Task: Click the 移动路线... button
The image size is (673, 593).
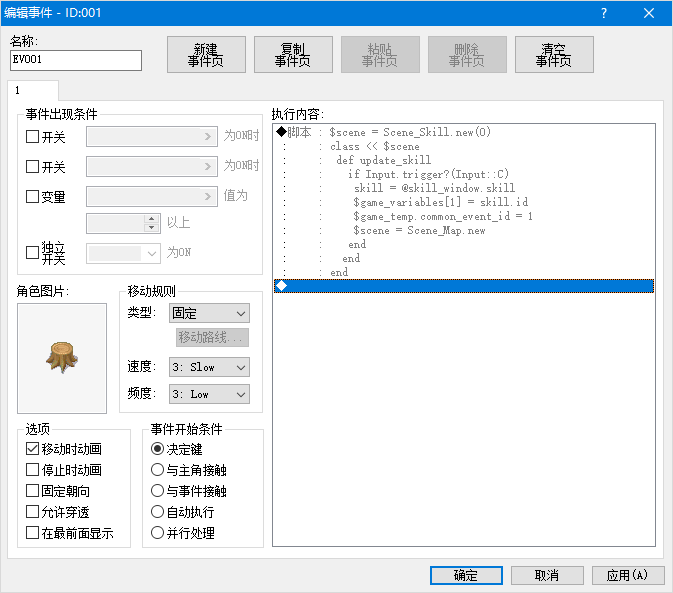Action: click(212, 338)
